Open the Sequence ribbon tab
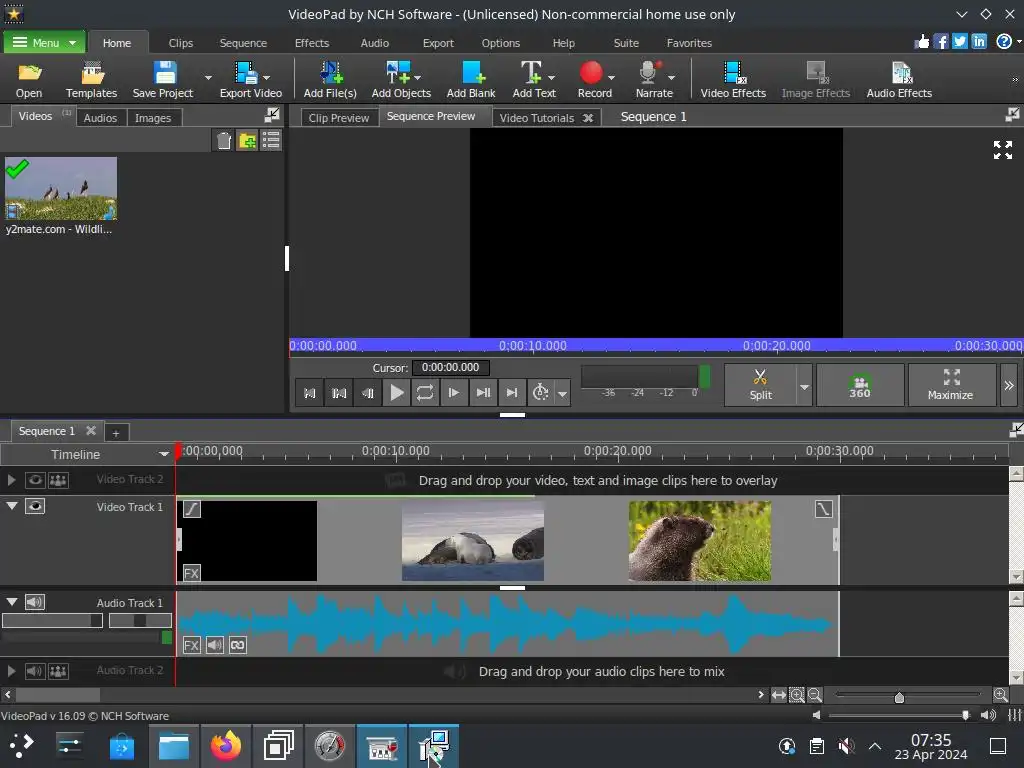 point(243,43)
